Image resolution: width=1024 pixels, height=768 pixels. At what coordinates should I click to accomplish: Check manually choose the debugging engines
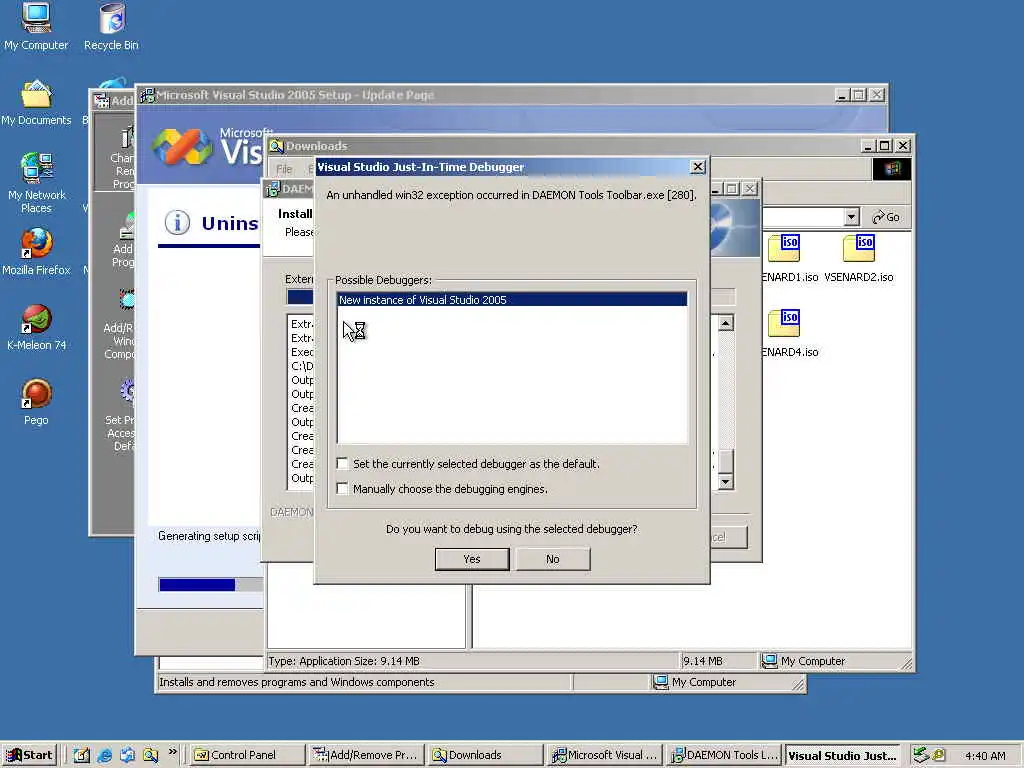click(342, 488)
